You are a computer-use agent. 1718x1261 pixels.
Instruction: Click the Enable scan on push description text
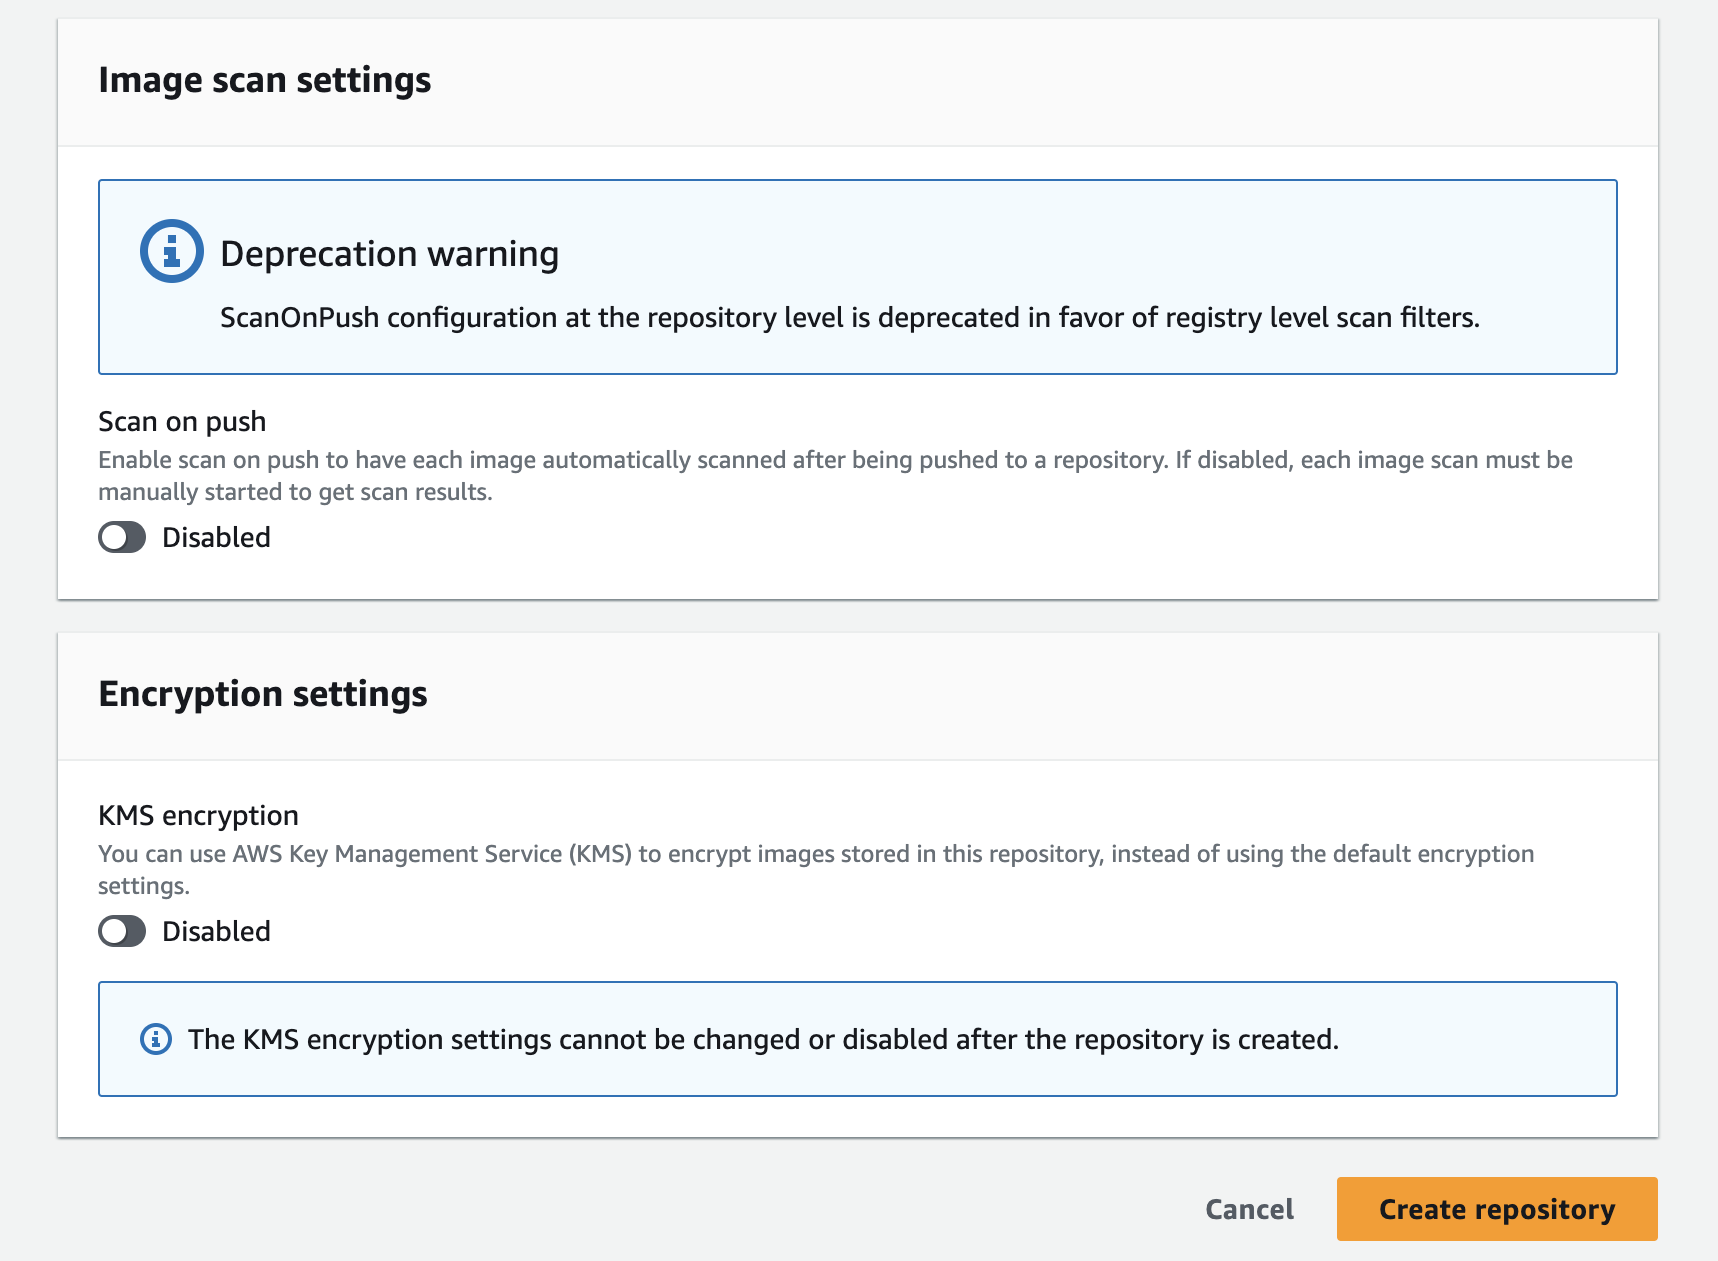[x=834, y=475]
